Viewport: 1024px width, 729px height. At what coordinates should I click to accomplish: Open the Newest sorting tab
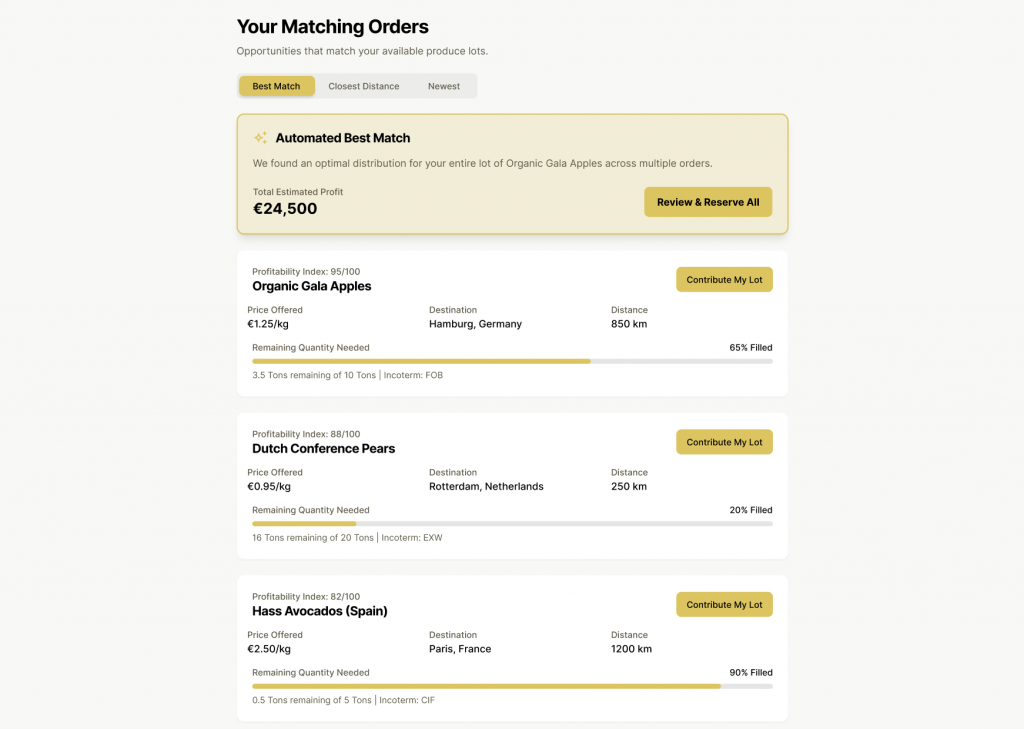pos(443,86)
